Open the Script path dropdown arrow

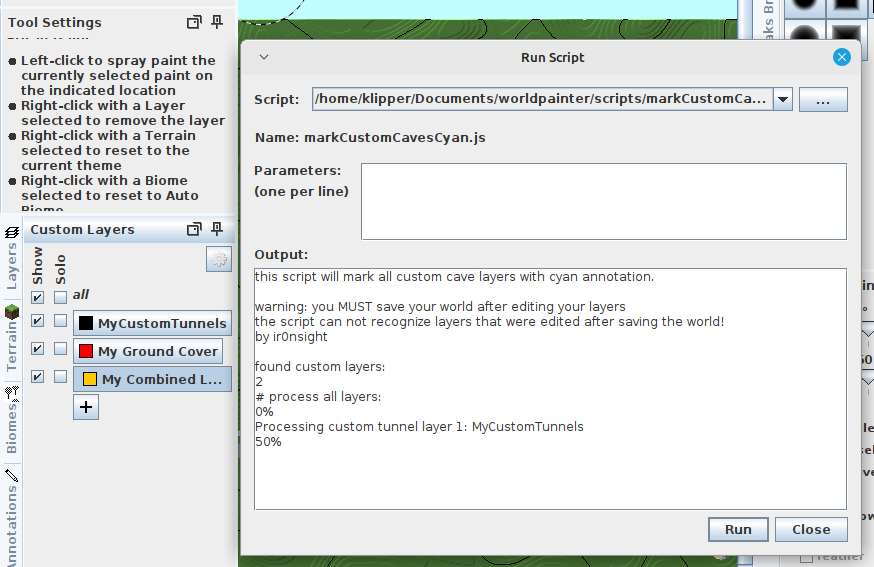coord(783,99)
